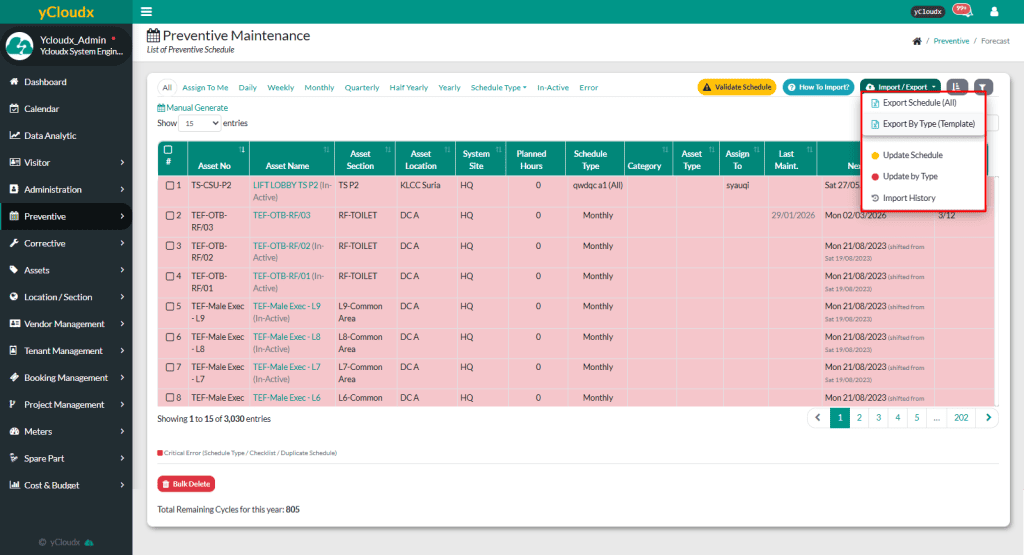Open the notifications chat icon with 99+ badge

962,11
